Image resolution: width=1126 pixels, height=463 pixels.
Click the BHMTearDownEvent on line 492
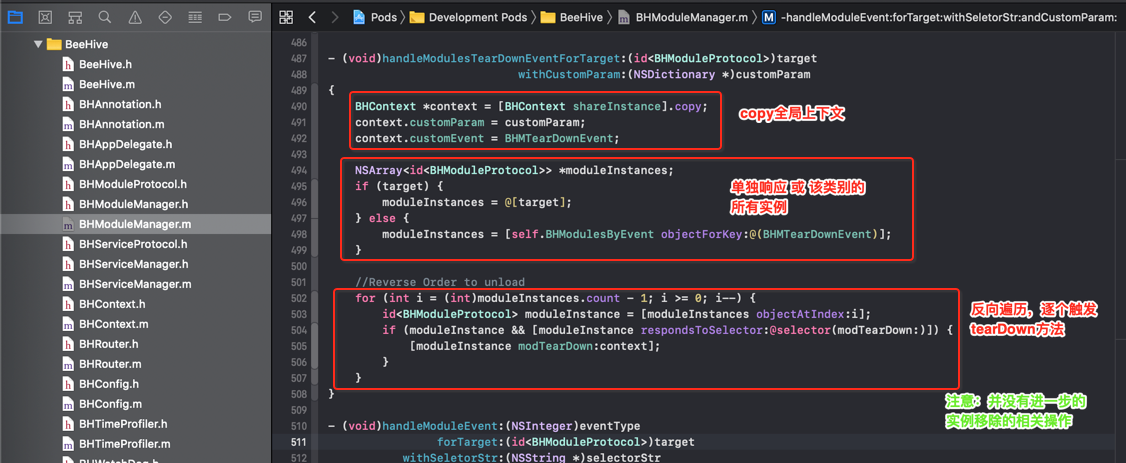560,139
